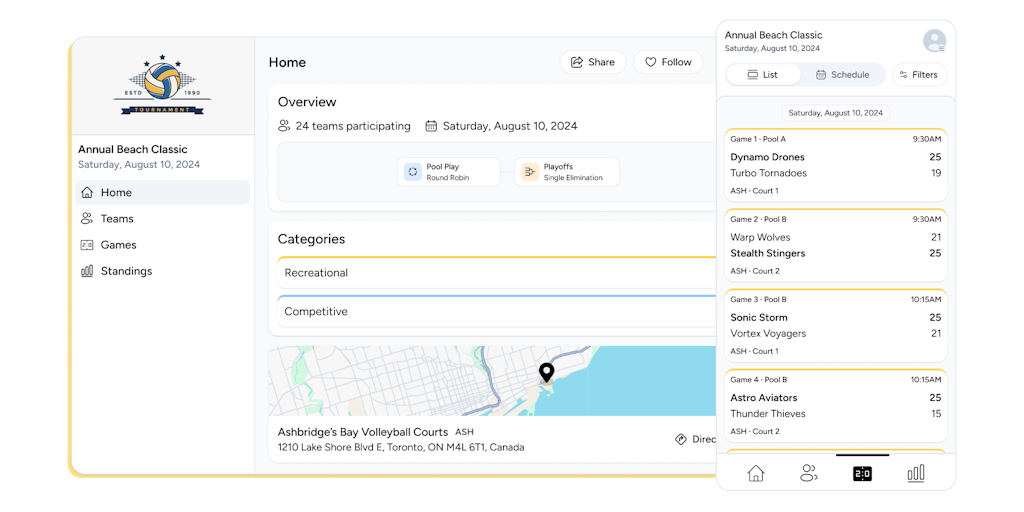
Task: Click the Follow button
Action: click(668, 62)
